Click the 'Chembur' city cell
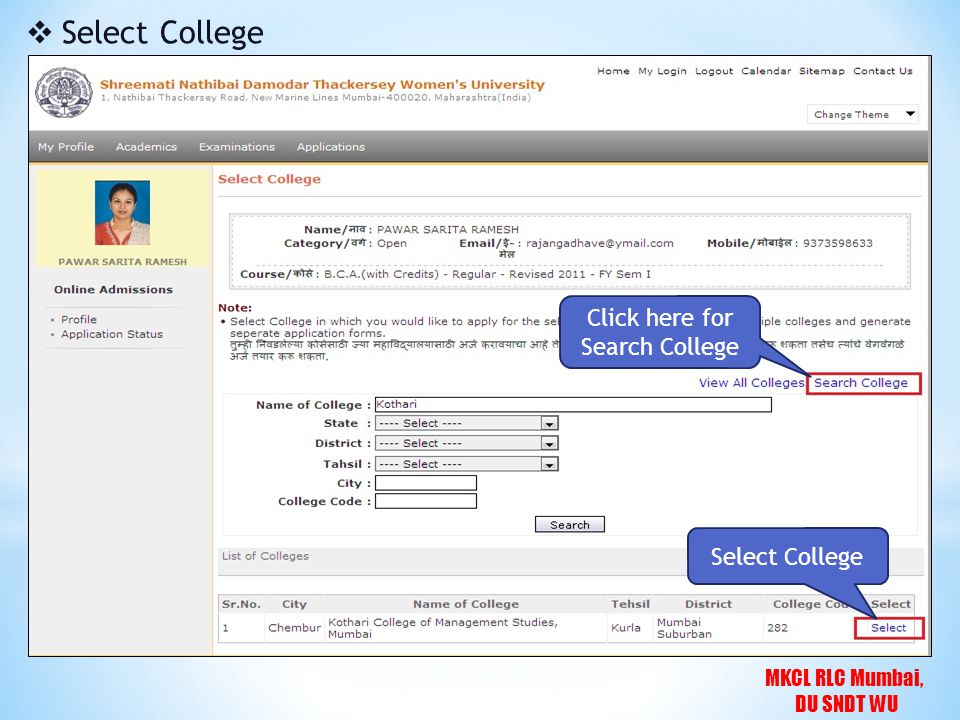This screenshot has height=720, width=960. [294, 628]
